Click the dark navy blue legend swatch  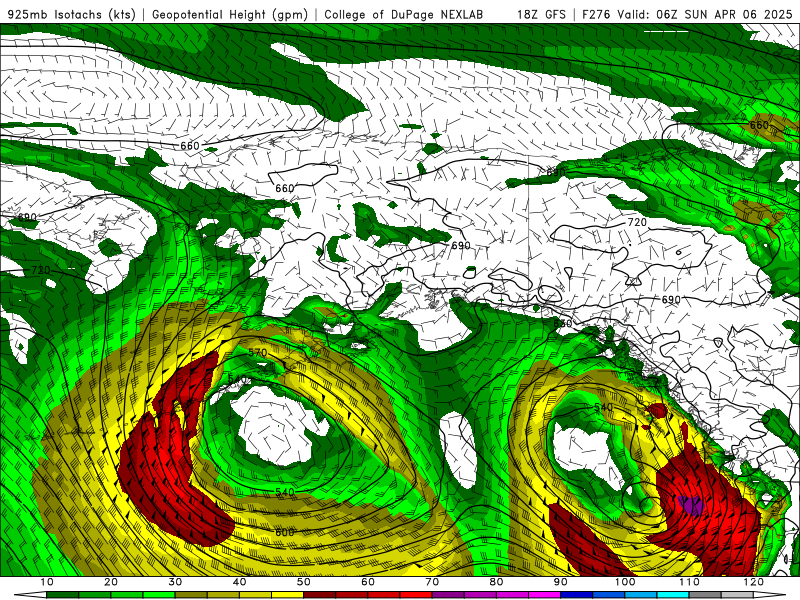pos(577,595)
